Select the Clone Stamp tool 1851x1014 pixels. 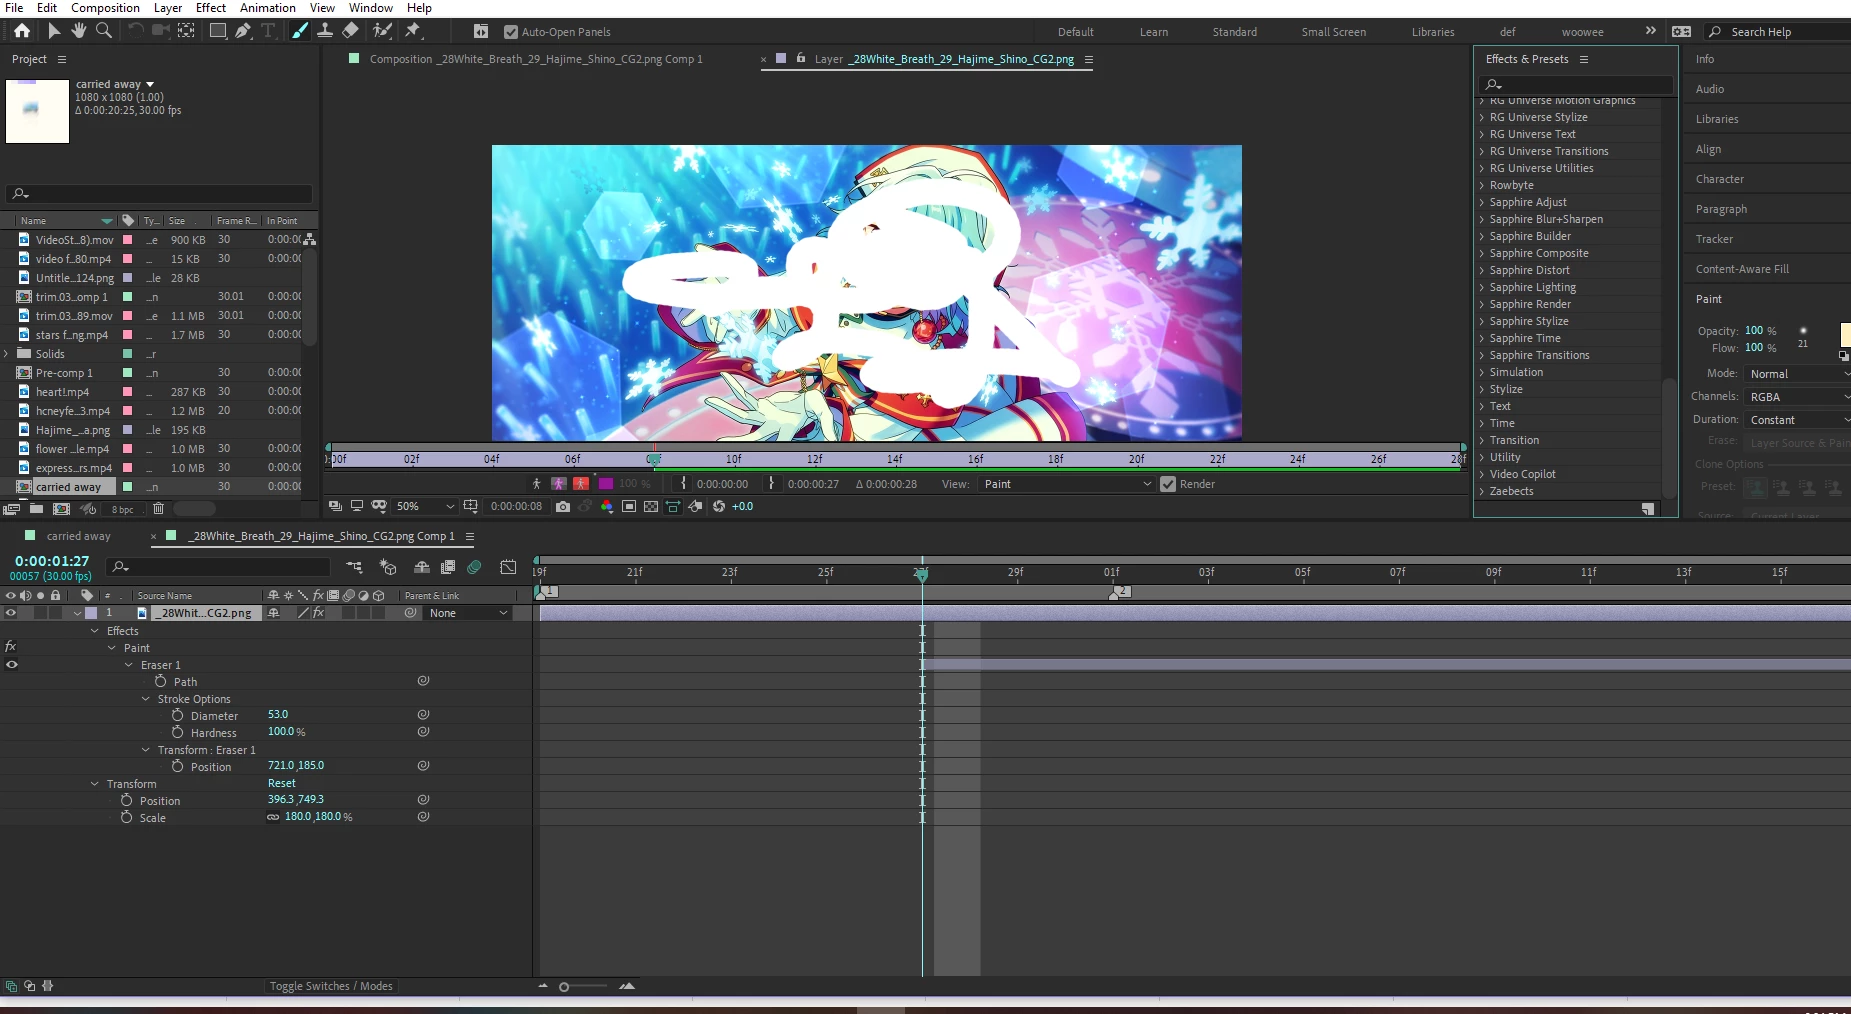pyautogui.click(x=325, y=31)
